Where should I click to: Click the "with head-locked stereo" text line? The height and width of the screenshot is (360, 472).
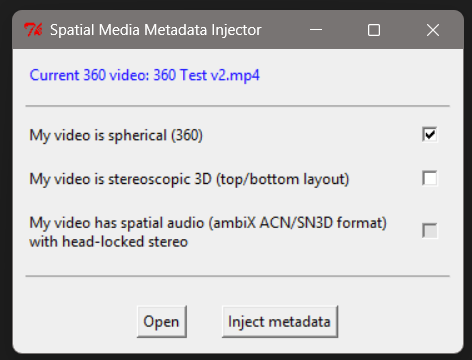[x=109, y=242]
